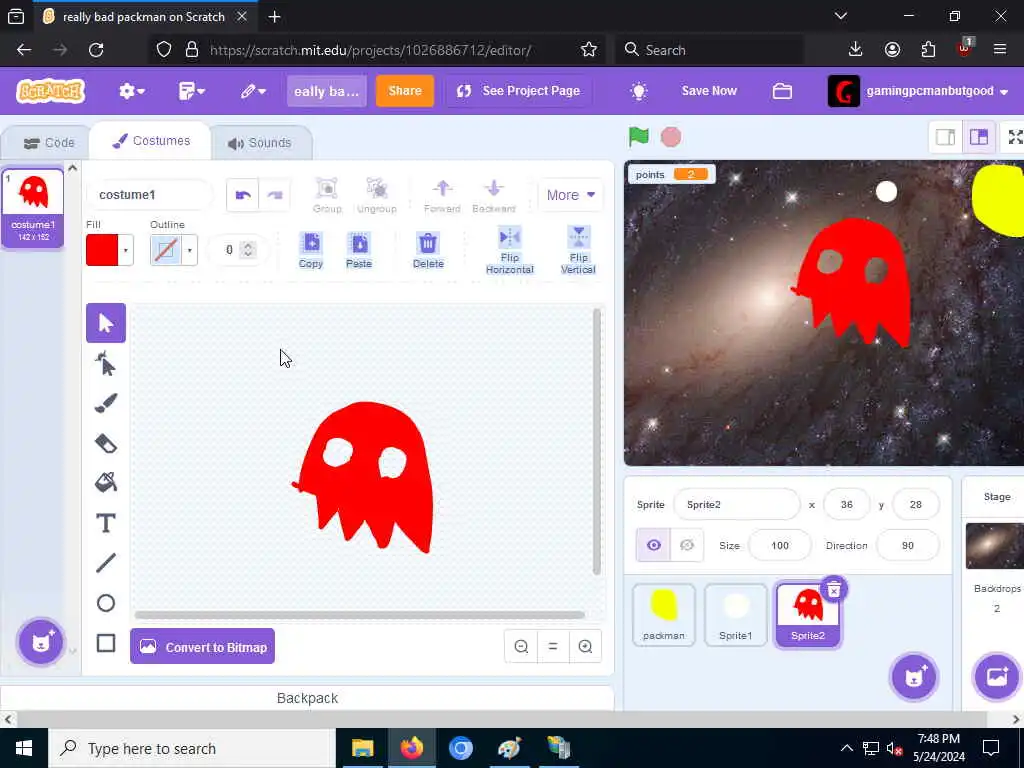The image size is (1024, 768).
Task: Select the Reshape tool
Action: (106, 364)
